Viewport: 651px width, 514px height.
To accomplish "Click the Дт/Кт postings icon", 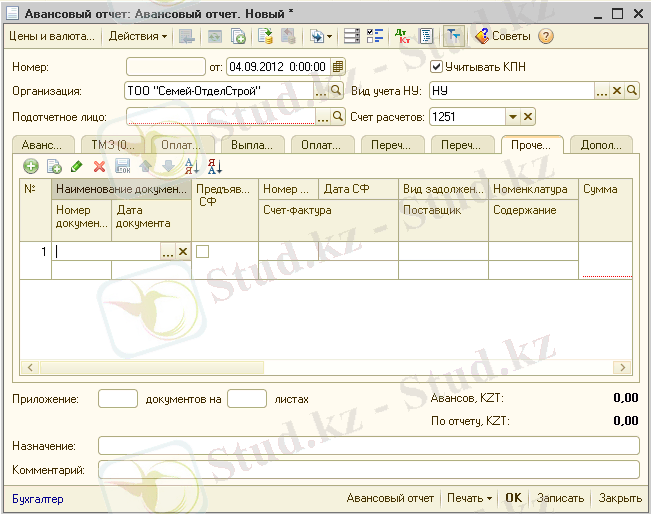I will click(x=403, y=36).
